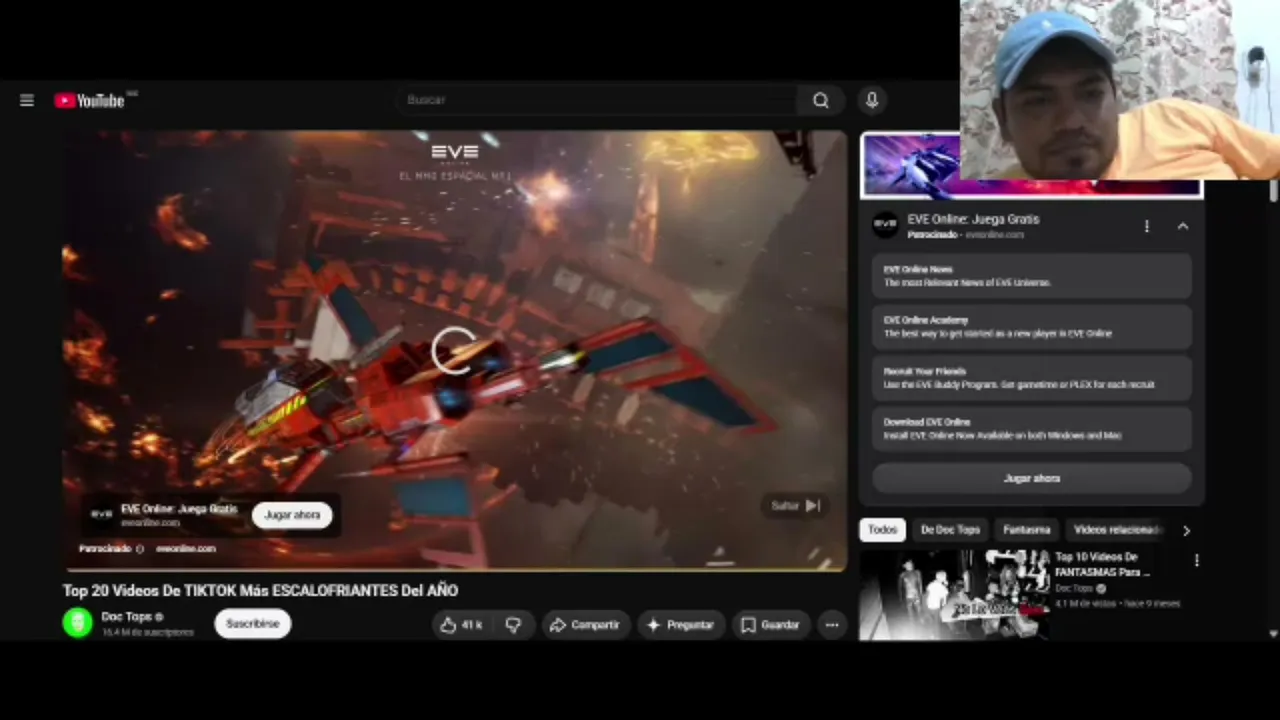The width and height of the screenshot is (1280, 720).
Task: Start voice search with the microphone icon
Action: pyautogui.click(x=872, y=100)
